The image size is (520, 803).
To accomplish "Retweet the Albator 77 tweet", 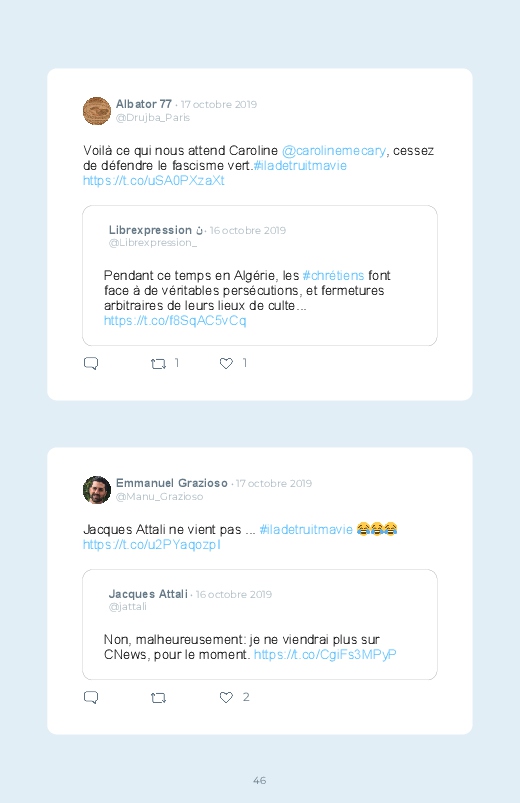I will (x=158, y=364).
